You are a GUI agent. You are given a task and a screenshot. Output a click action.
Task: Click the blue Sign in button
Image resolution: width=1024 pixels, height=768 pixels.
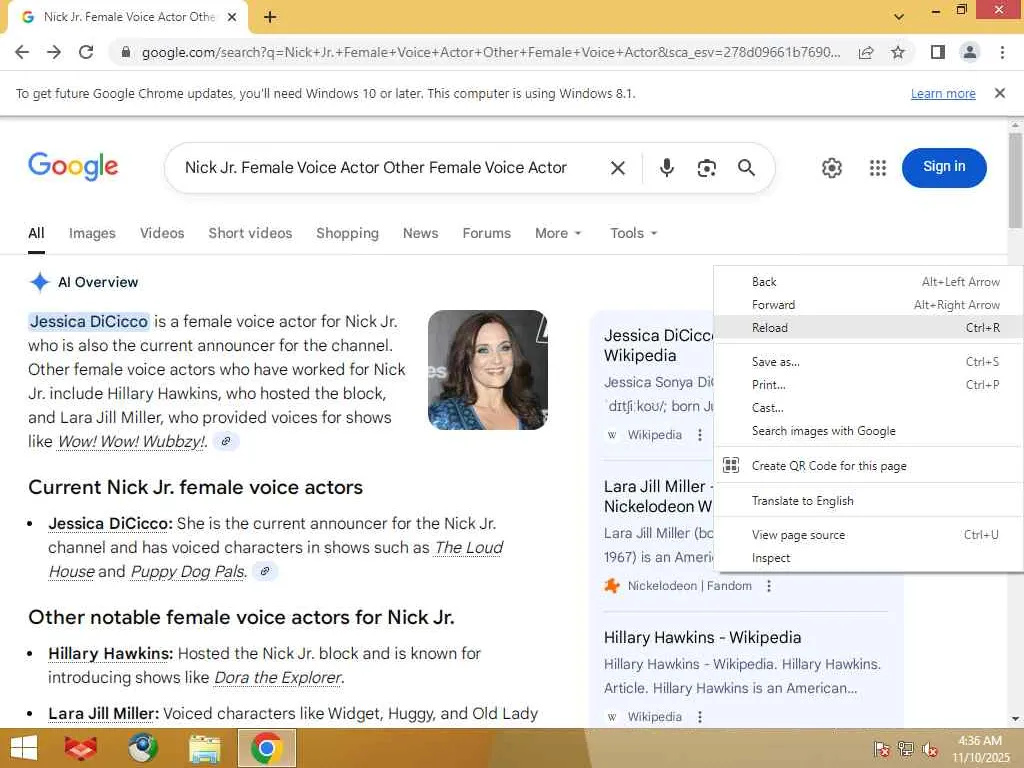[944, 167]
